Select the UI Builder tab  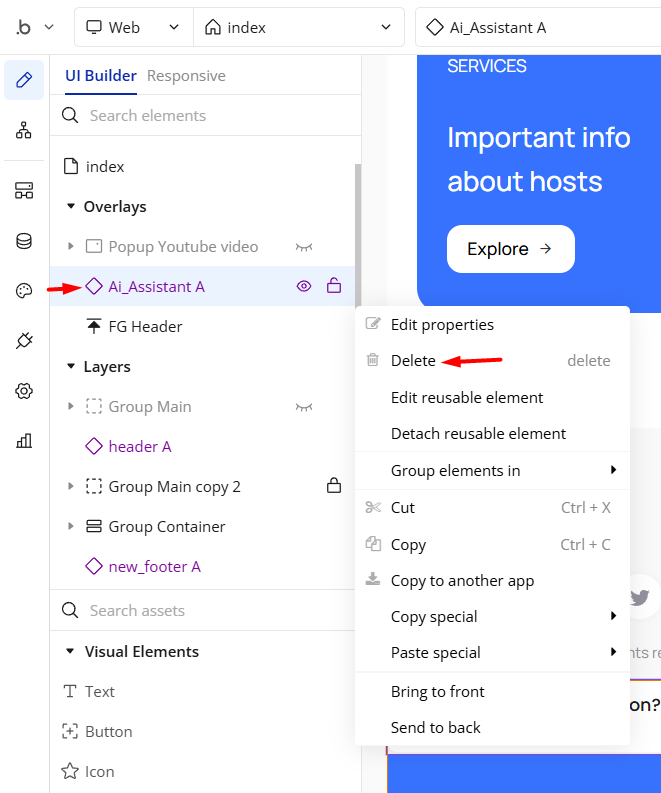coord(101,76)
